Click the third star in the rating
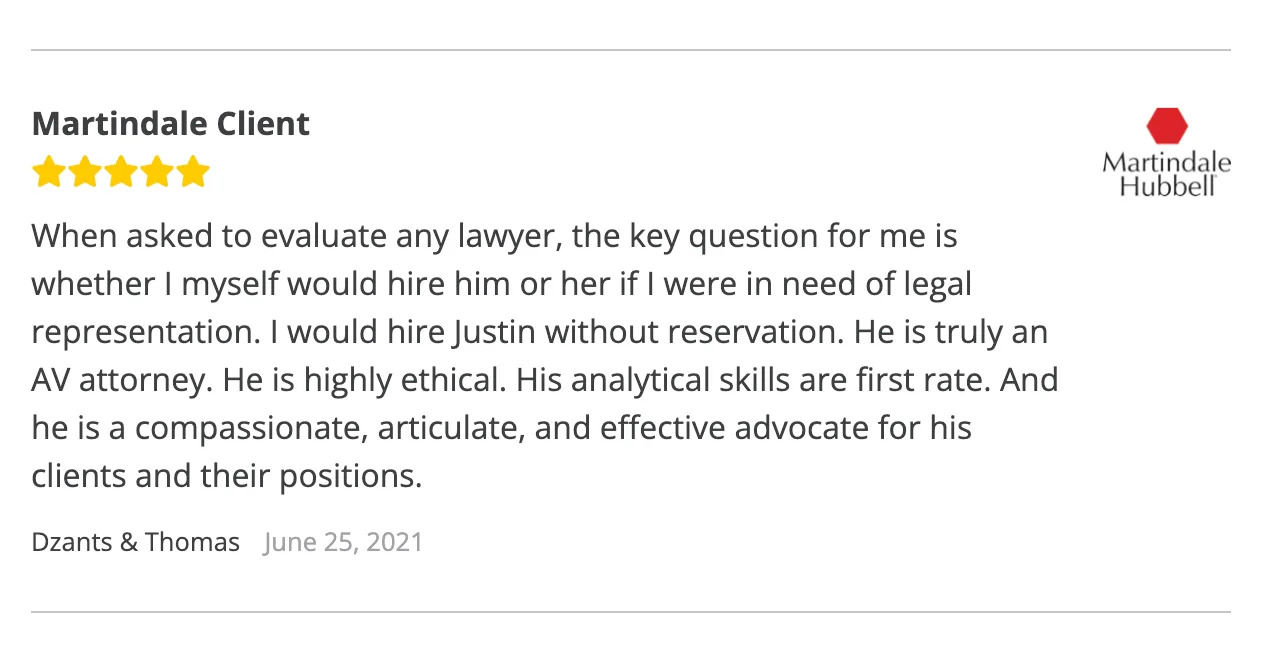The height and width of the screenshot is (664, 1262). (x=120, y=172)
